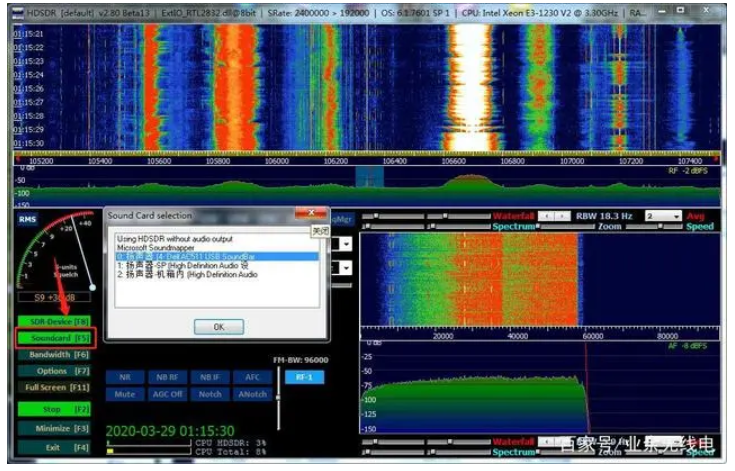Open Bandwidth [F6] settings
Image resolution: width=735 pixels, height=471 pixels.
[x=53, y=354]
